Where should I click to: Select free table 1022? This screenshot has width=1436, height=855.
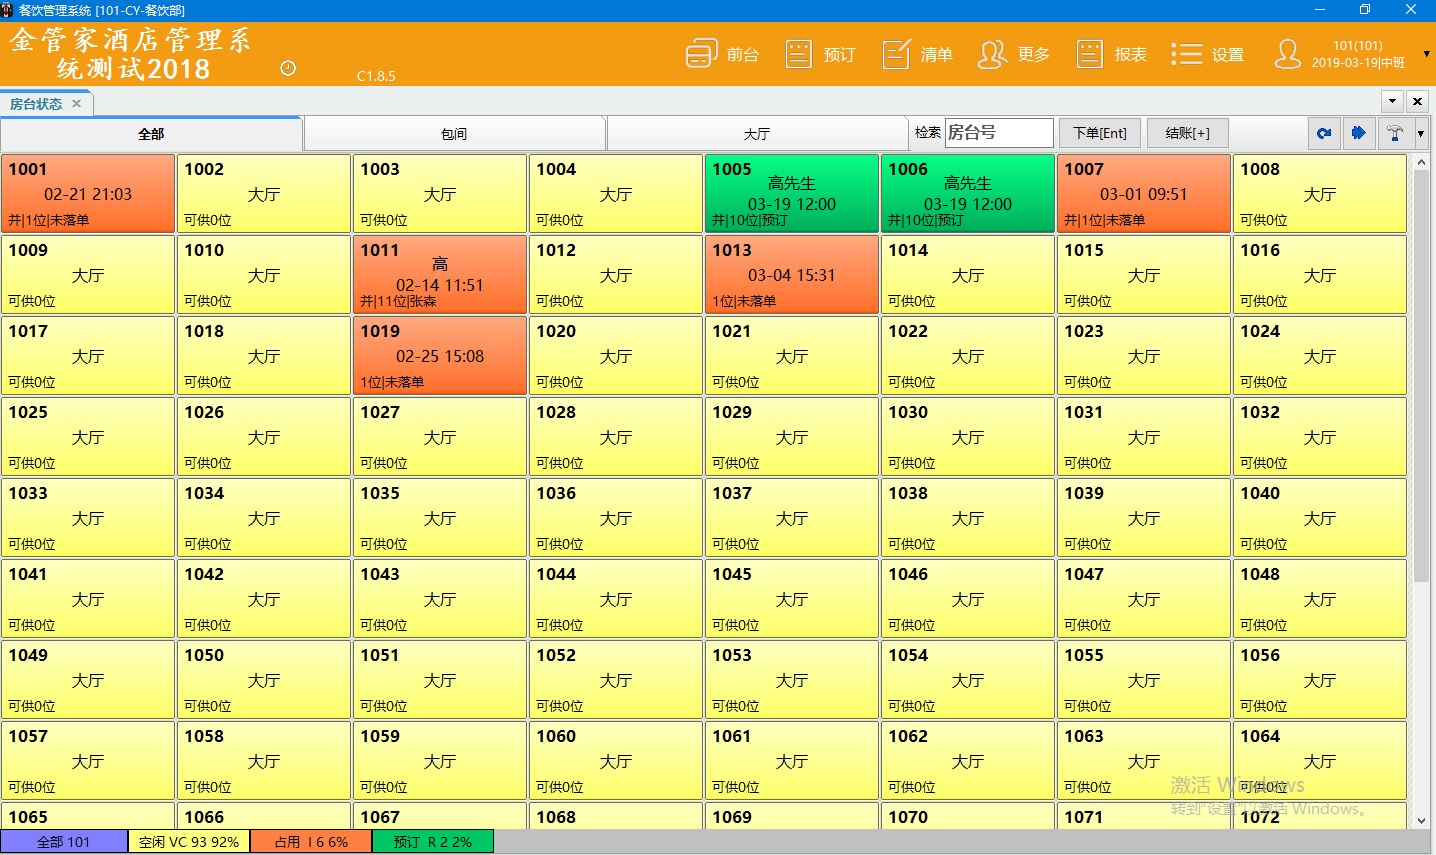point(968,356)
